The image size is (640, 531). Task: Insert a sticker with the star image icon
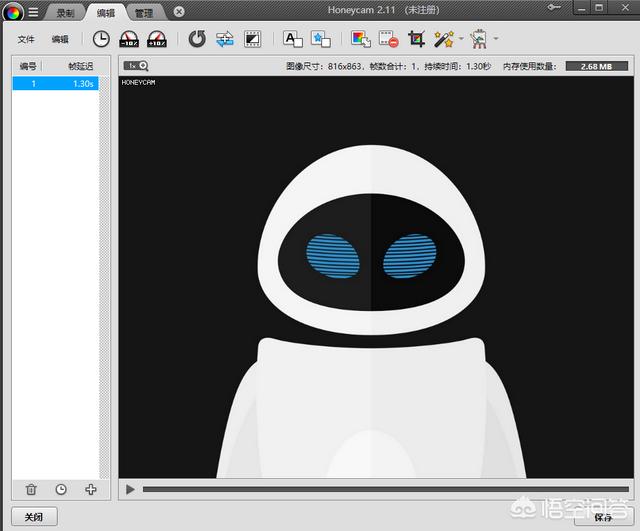[320, 39]
